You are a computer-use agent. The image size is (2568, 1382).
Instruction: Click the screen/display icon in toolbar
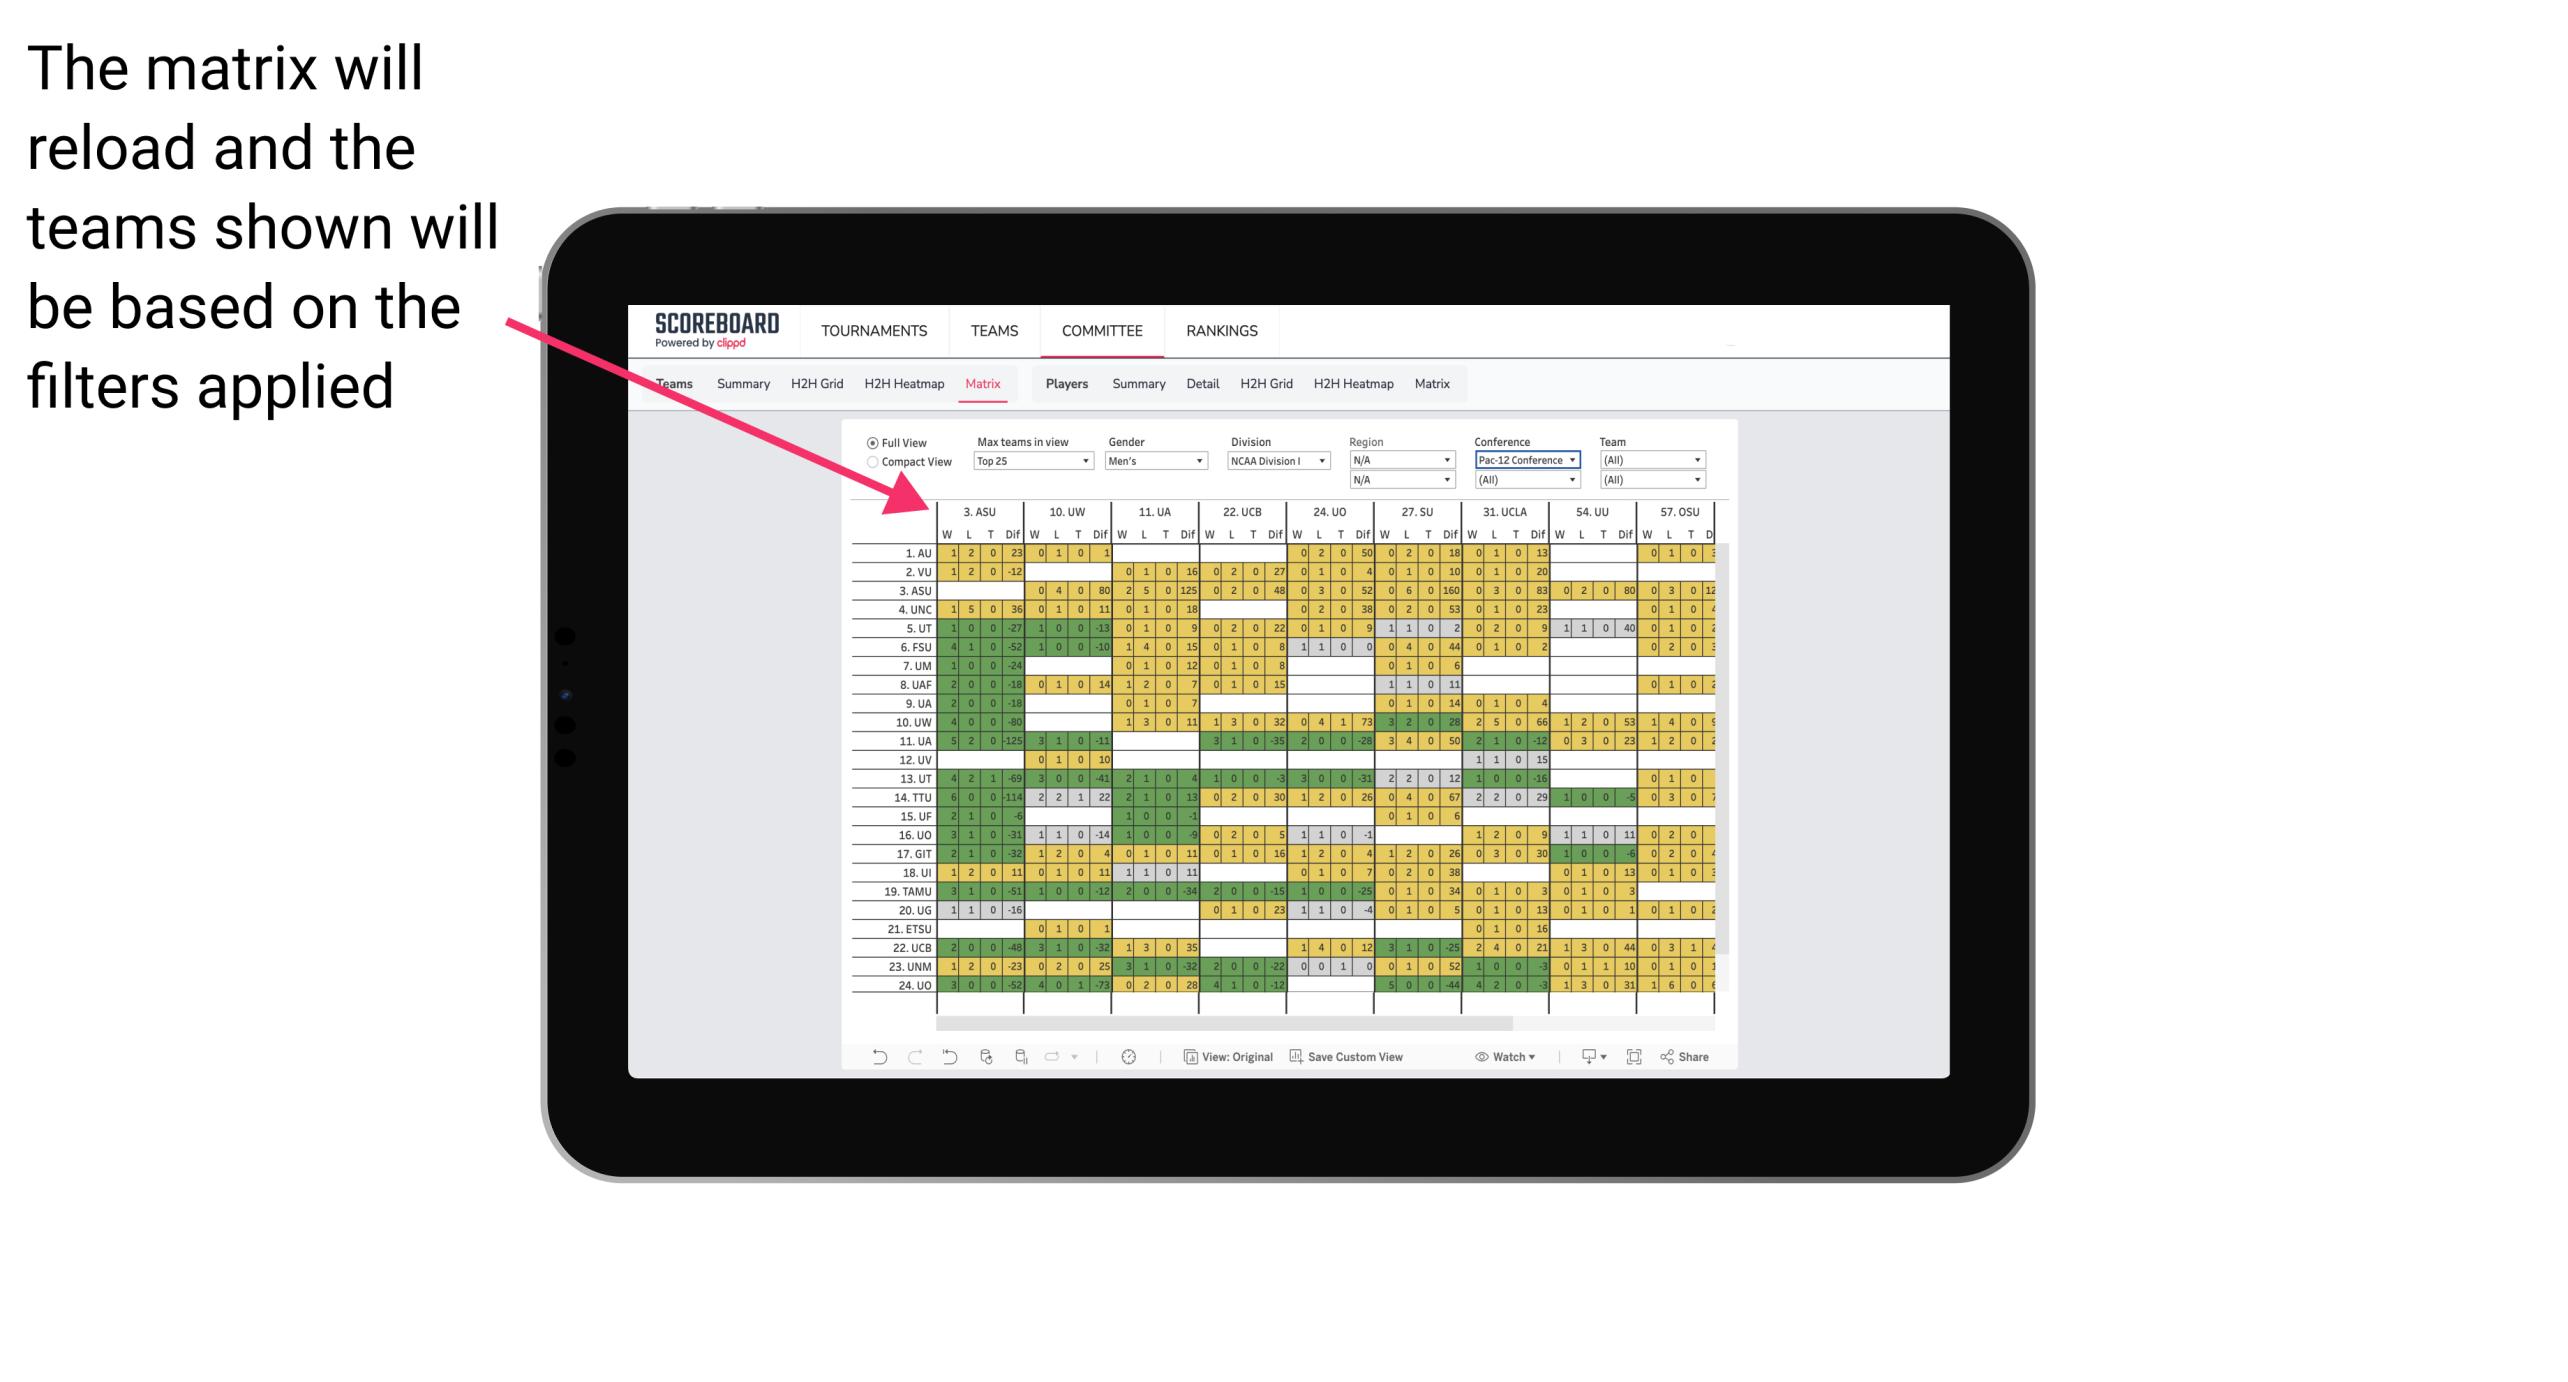(1584, 1057)
